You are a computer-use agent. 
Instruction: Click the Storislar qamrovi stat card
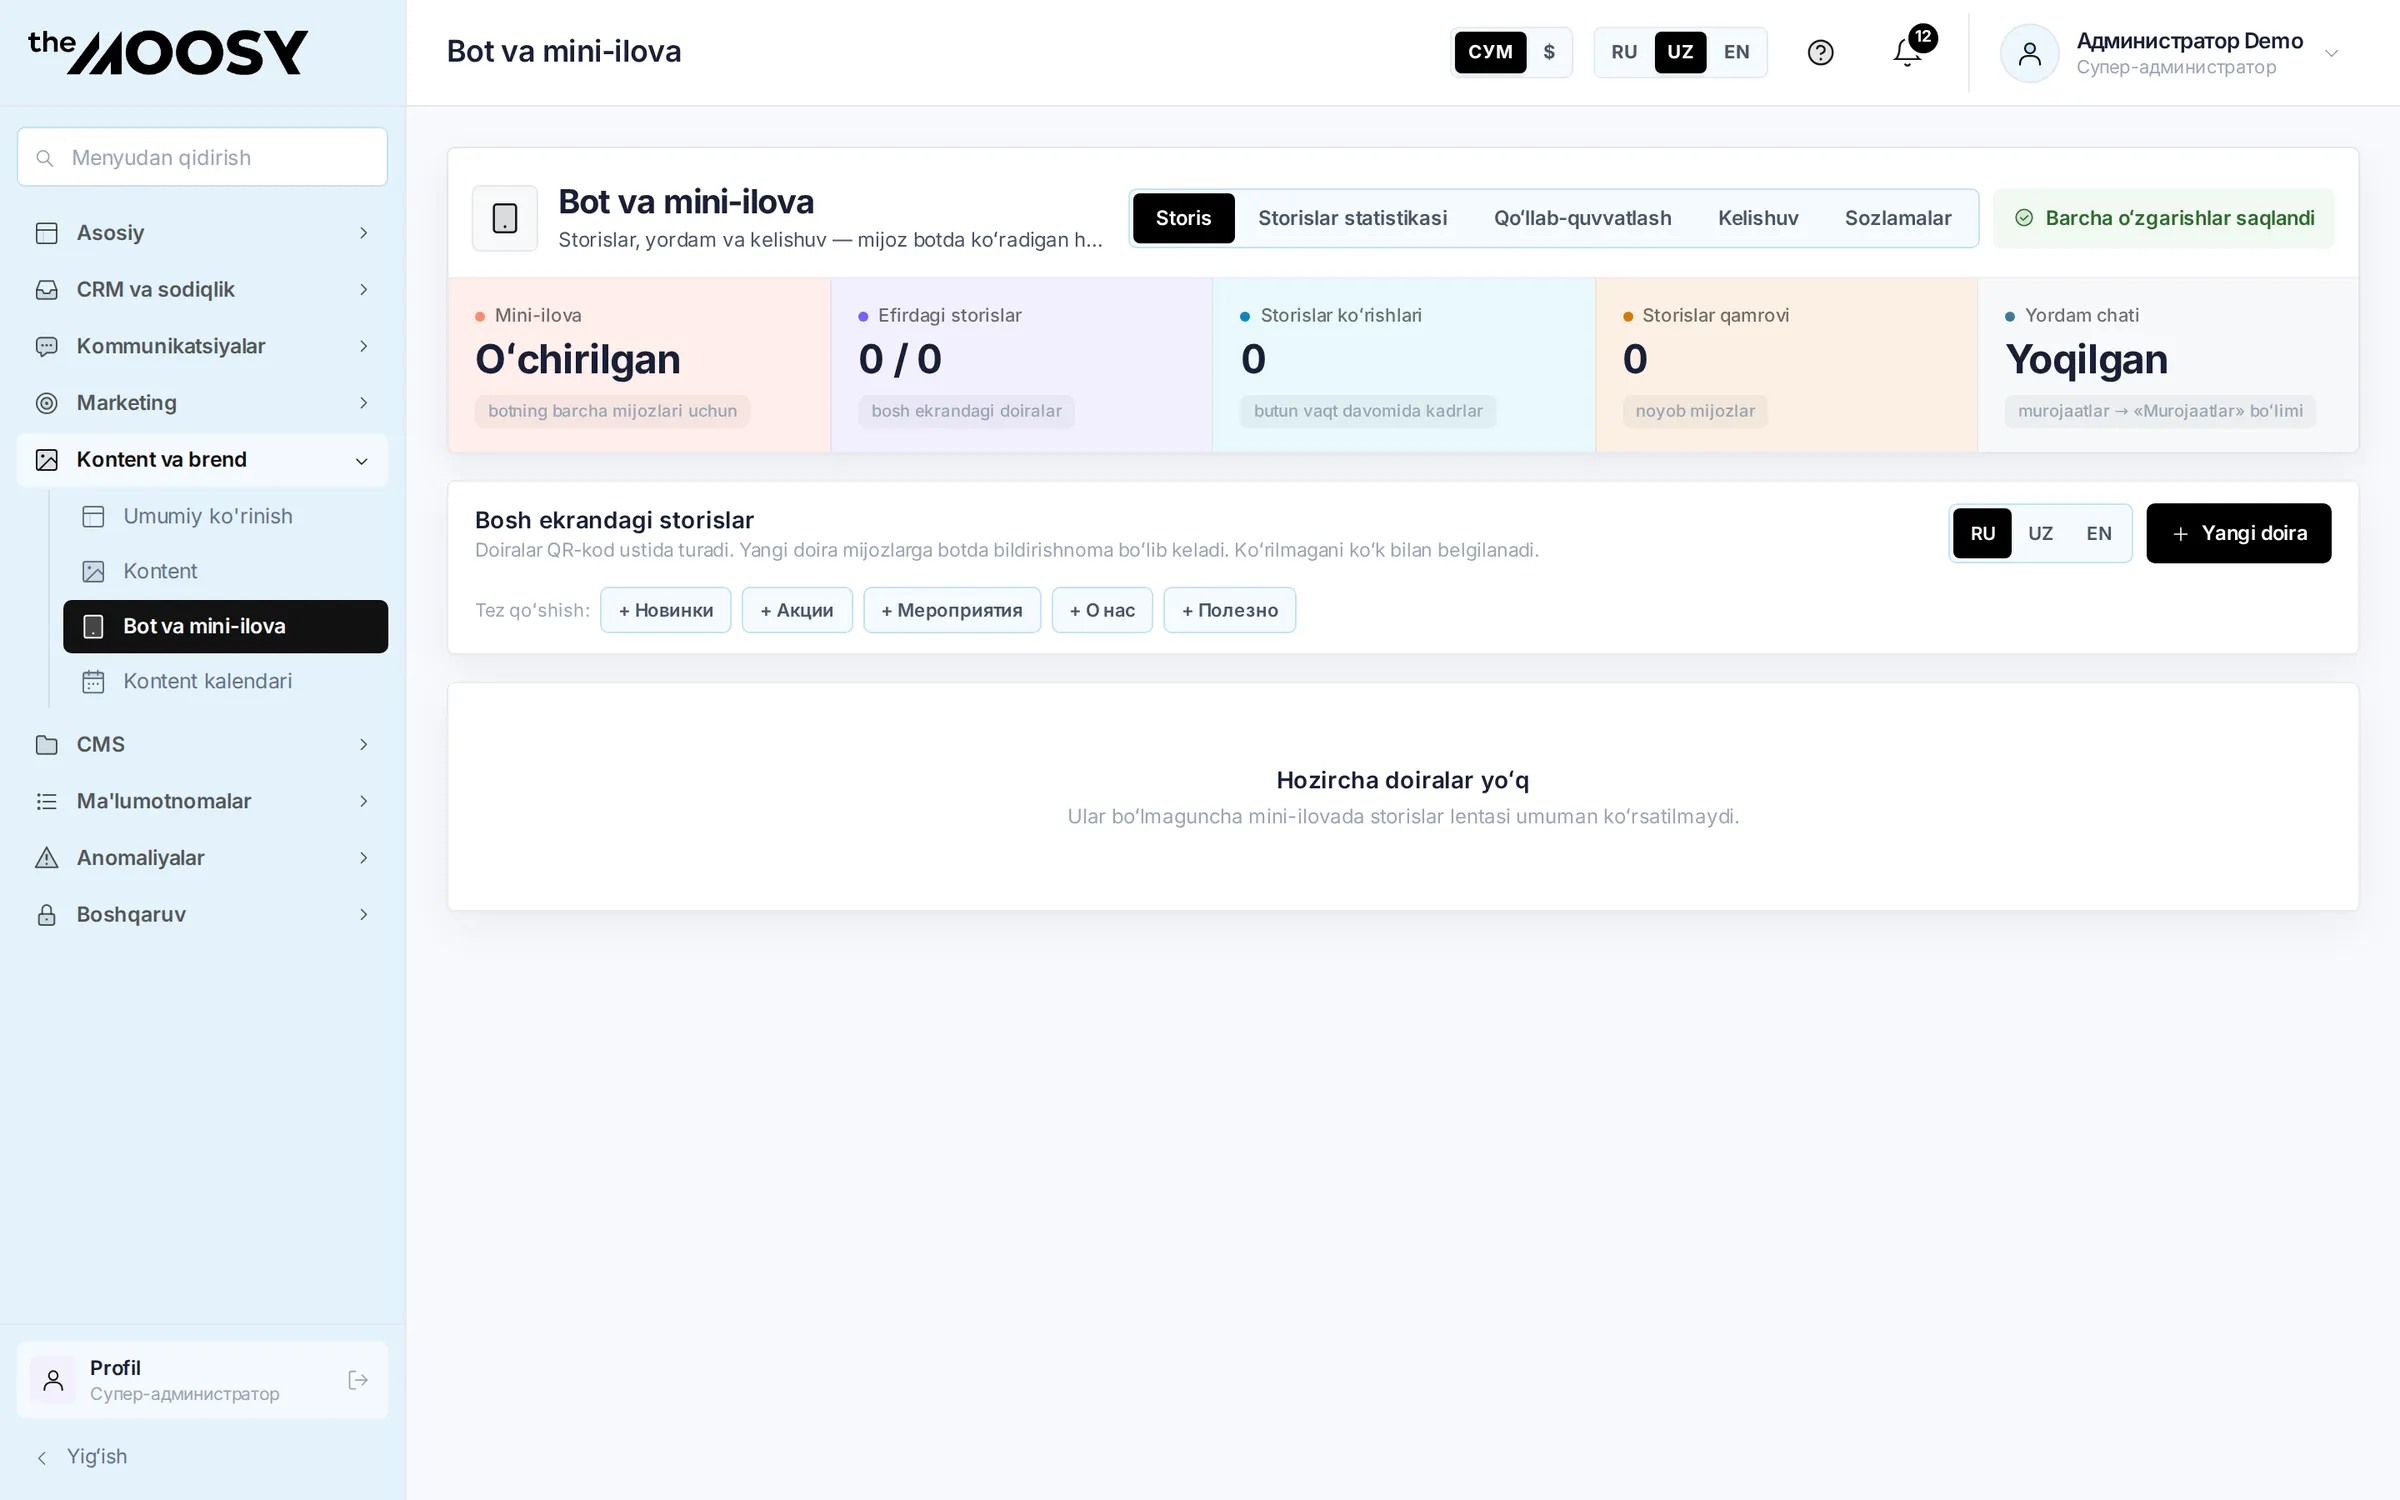1786,365
